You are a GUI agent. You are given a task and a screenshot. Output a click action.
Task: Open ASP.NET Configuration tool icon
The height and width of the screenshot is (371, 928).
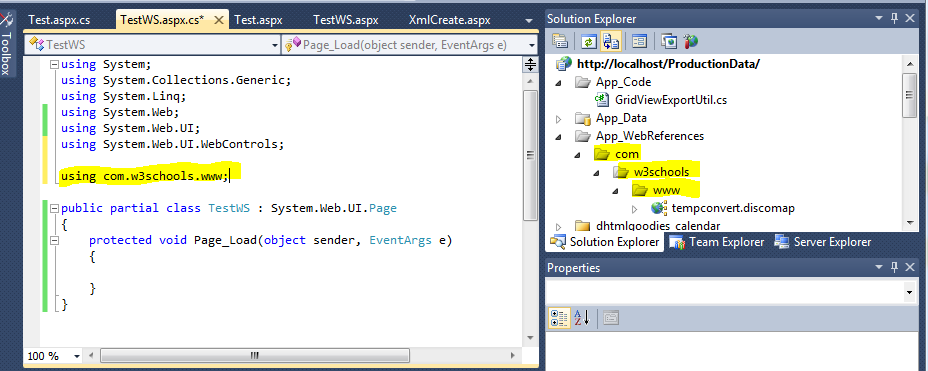point(691,41)
